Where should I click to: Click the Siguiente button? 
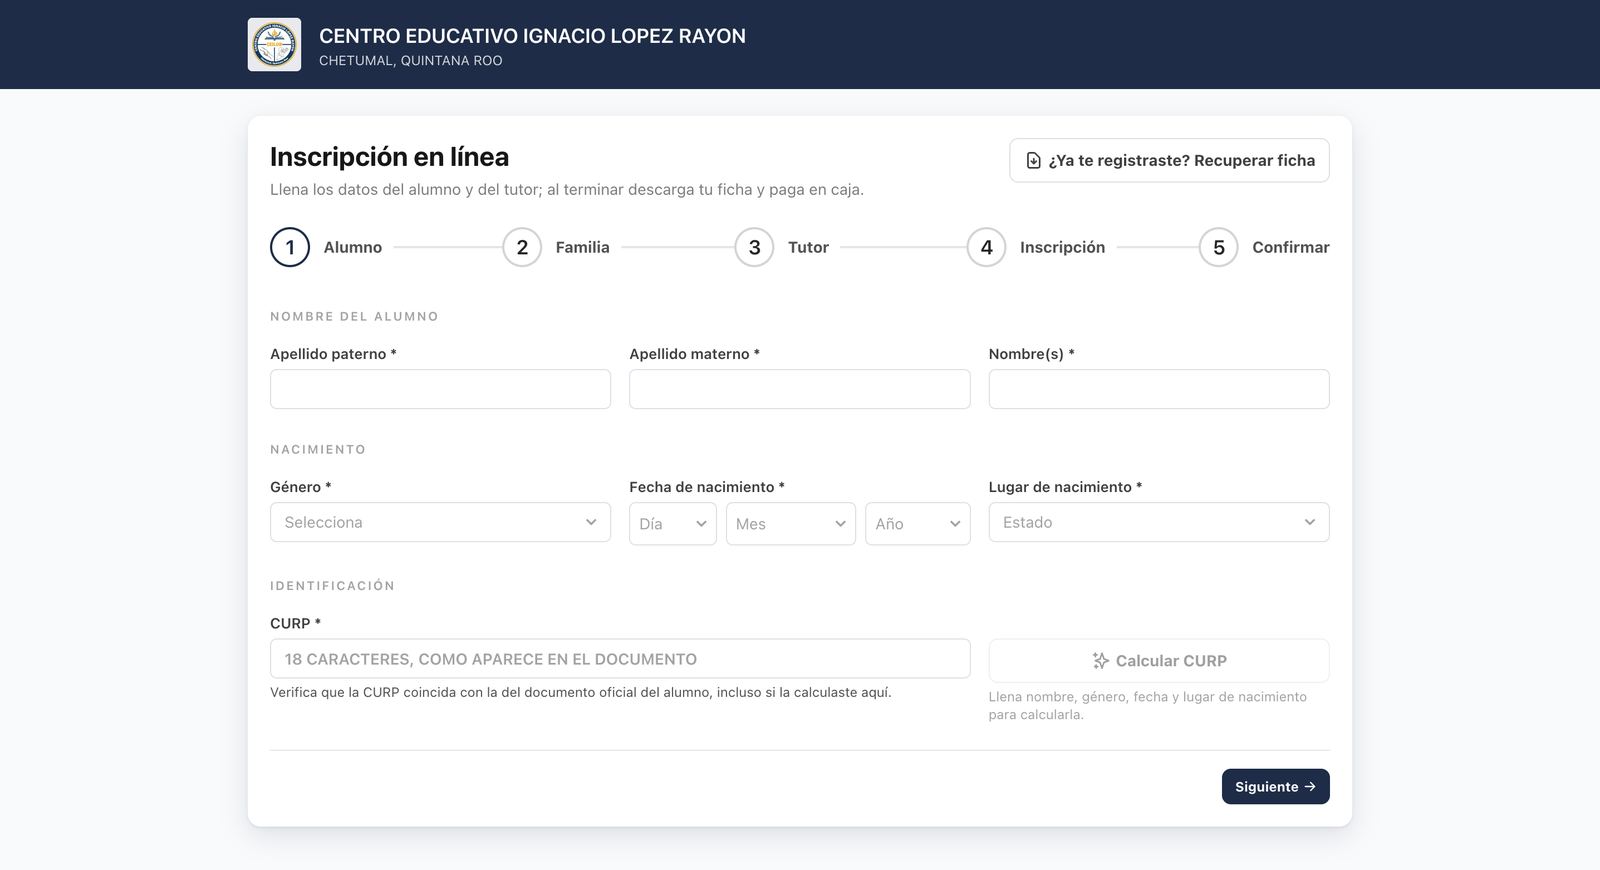tap(1276, 787)
